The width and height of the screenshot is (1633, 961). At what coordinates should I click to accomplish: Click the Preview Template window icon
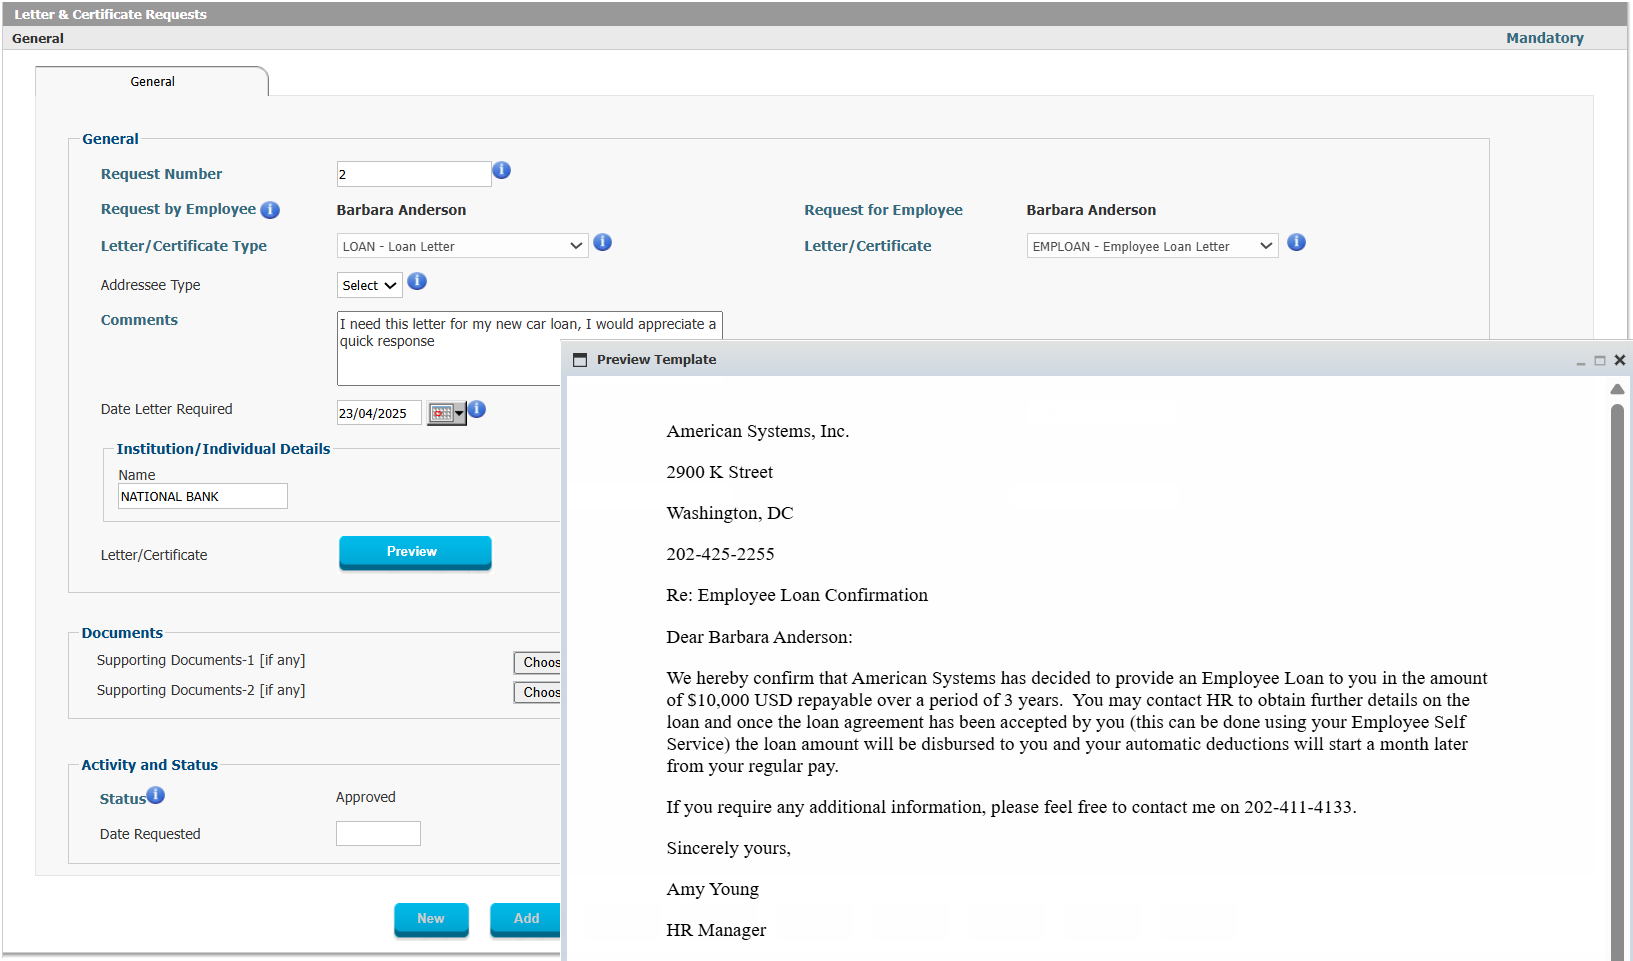click(x=580, y=360)
